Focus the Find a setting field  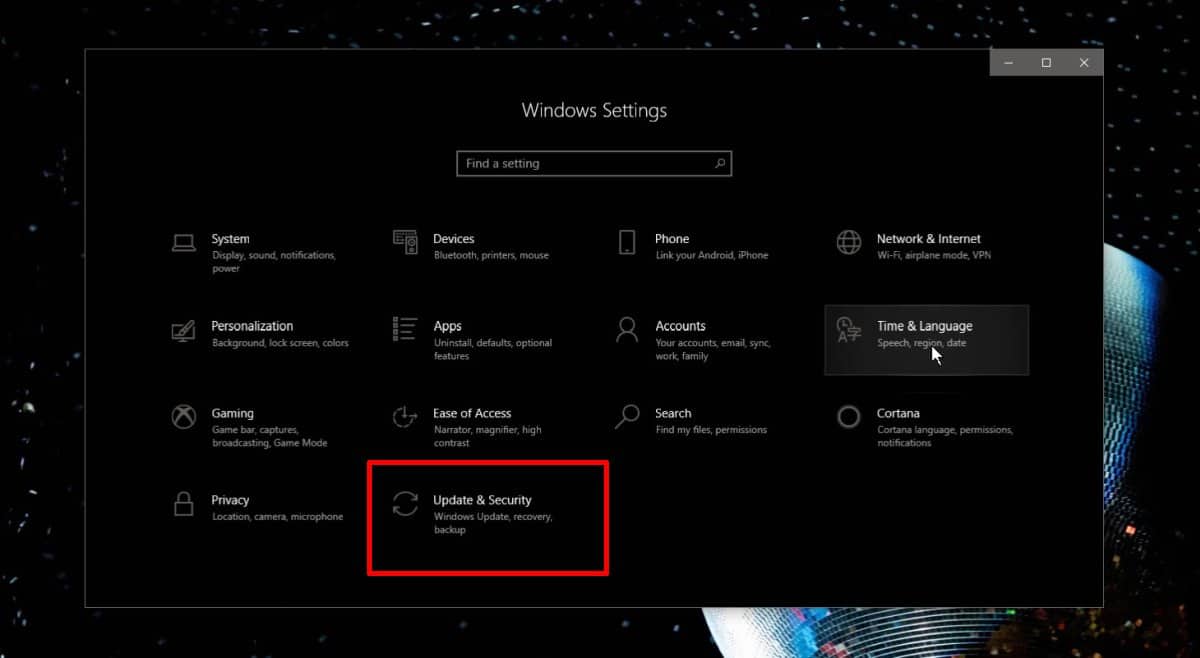point(594,163)
